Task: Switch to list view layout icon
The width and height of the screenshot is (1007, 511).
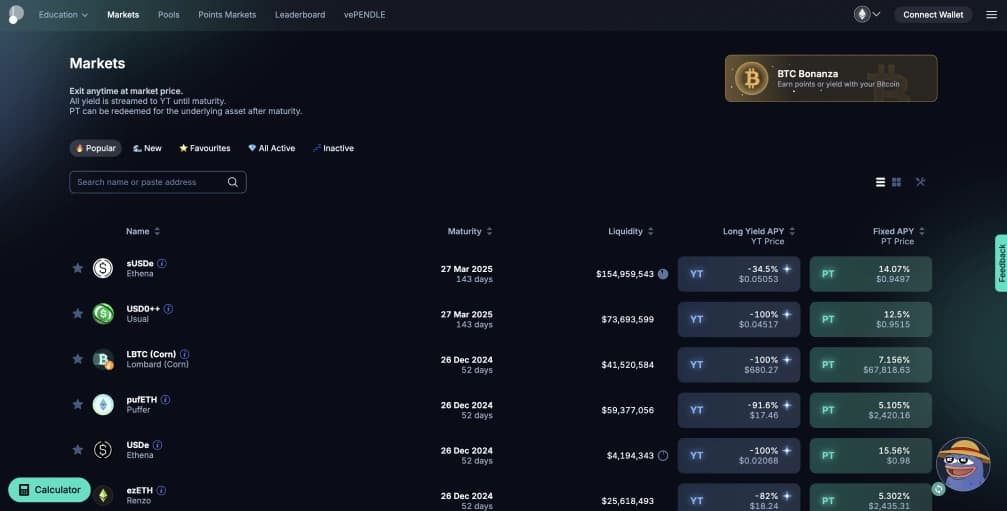Action: coord(880,182)
